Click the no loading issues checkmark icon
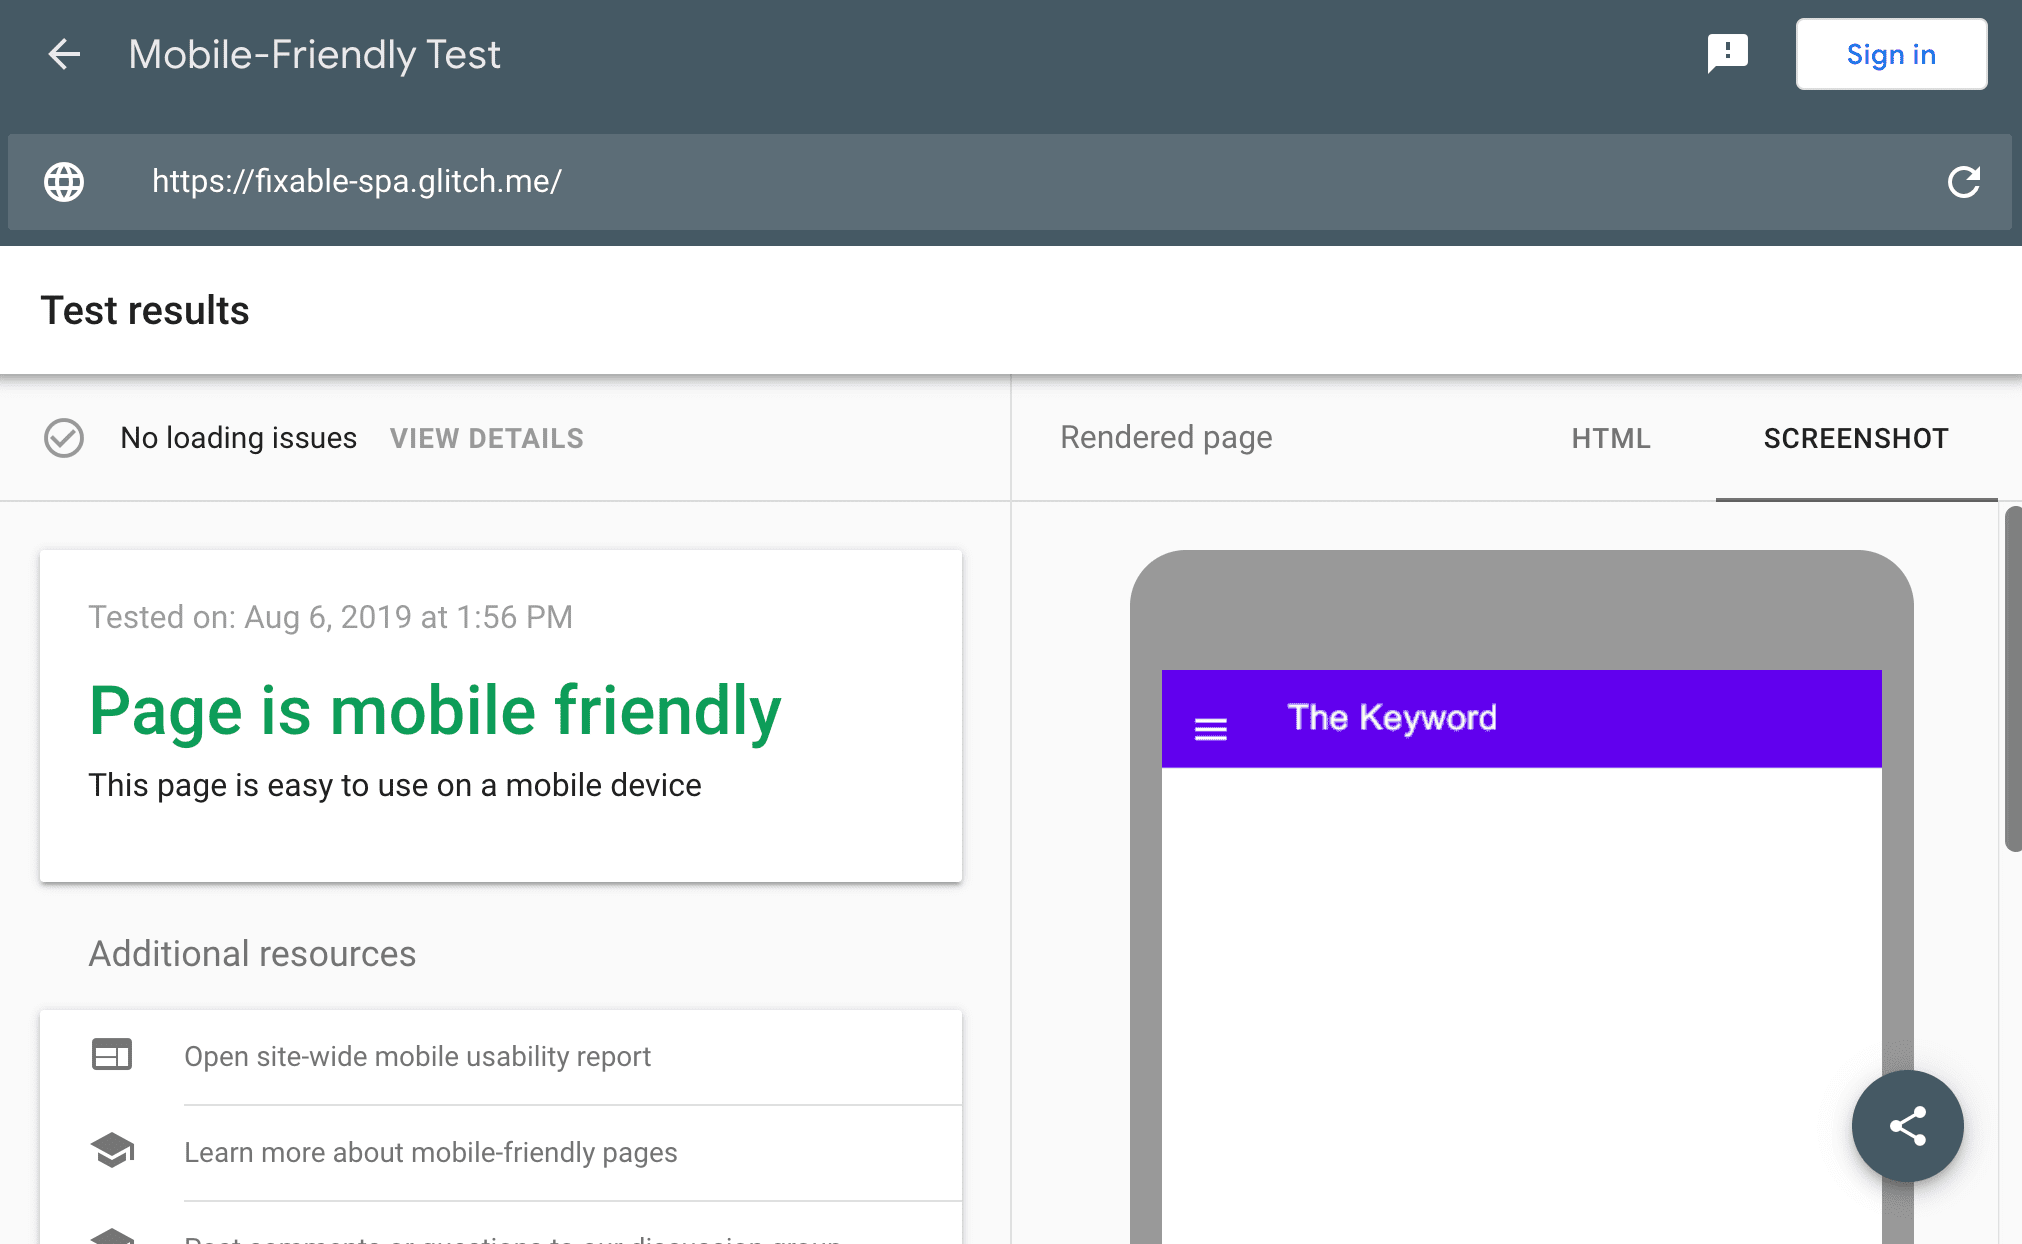2022x1244 pixels. point(64,438)
